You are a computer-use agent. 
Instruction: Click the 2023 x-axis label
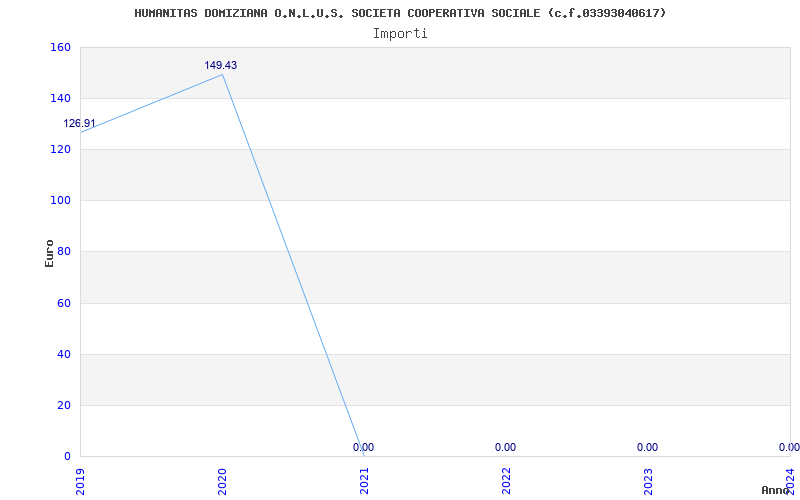tap(648, 482)
